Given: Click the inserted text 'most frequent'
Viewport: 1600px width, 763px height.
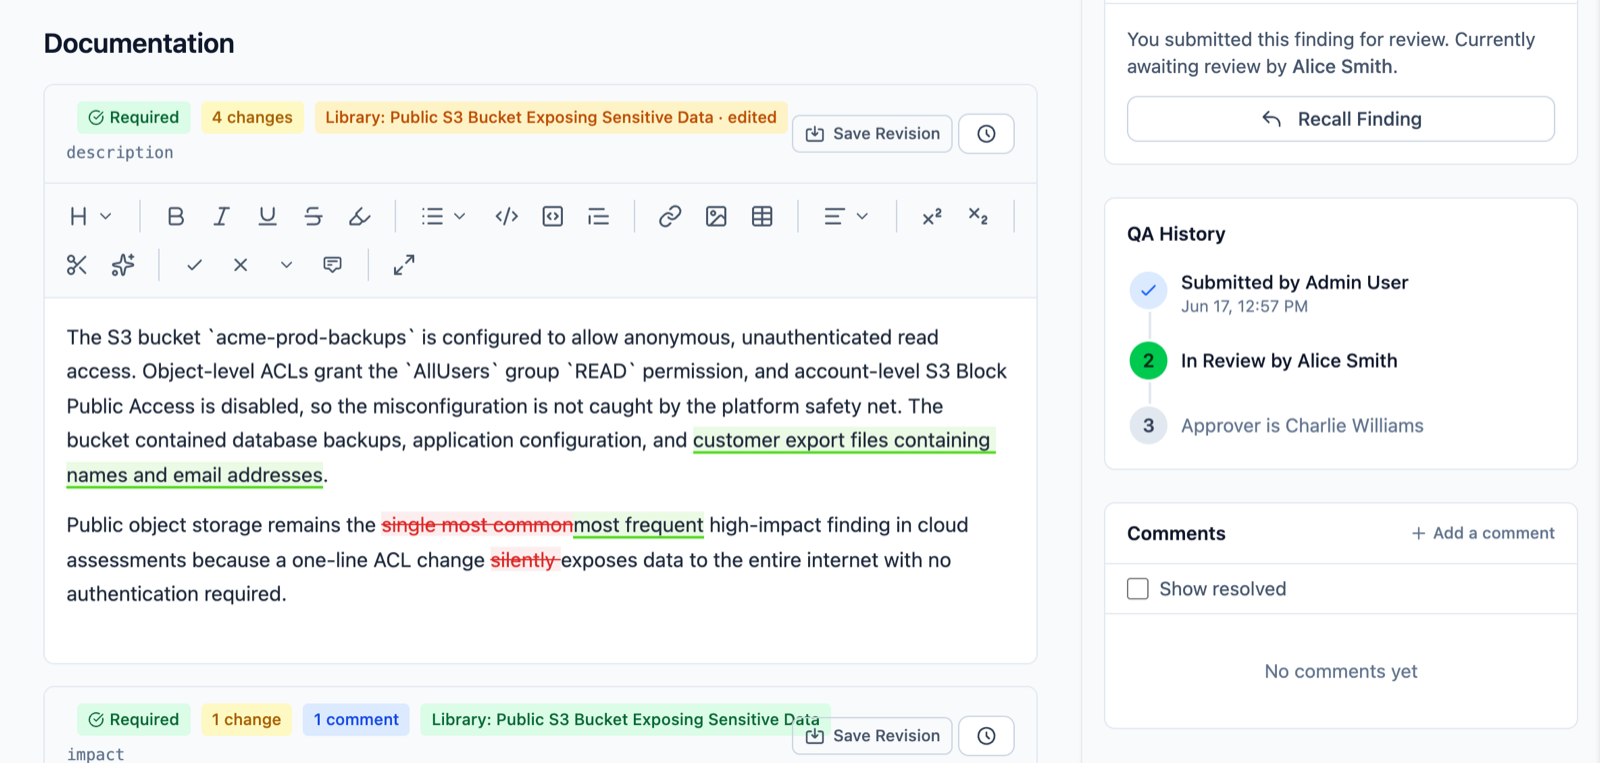Looking at the screenshot, I should coord(638,525).
